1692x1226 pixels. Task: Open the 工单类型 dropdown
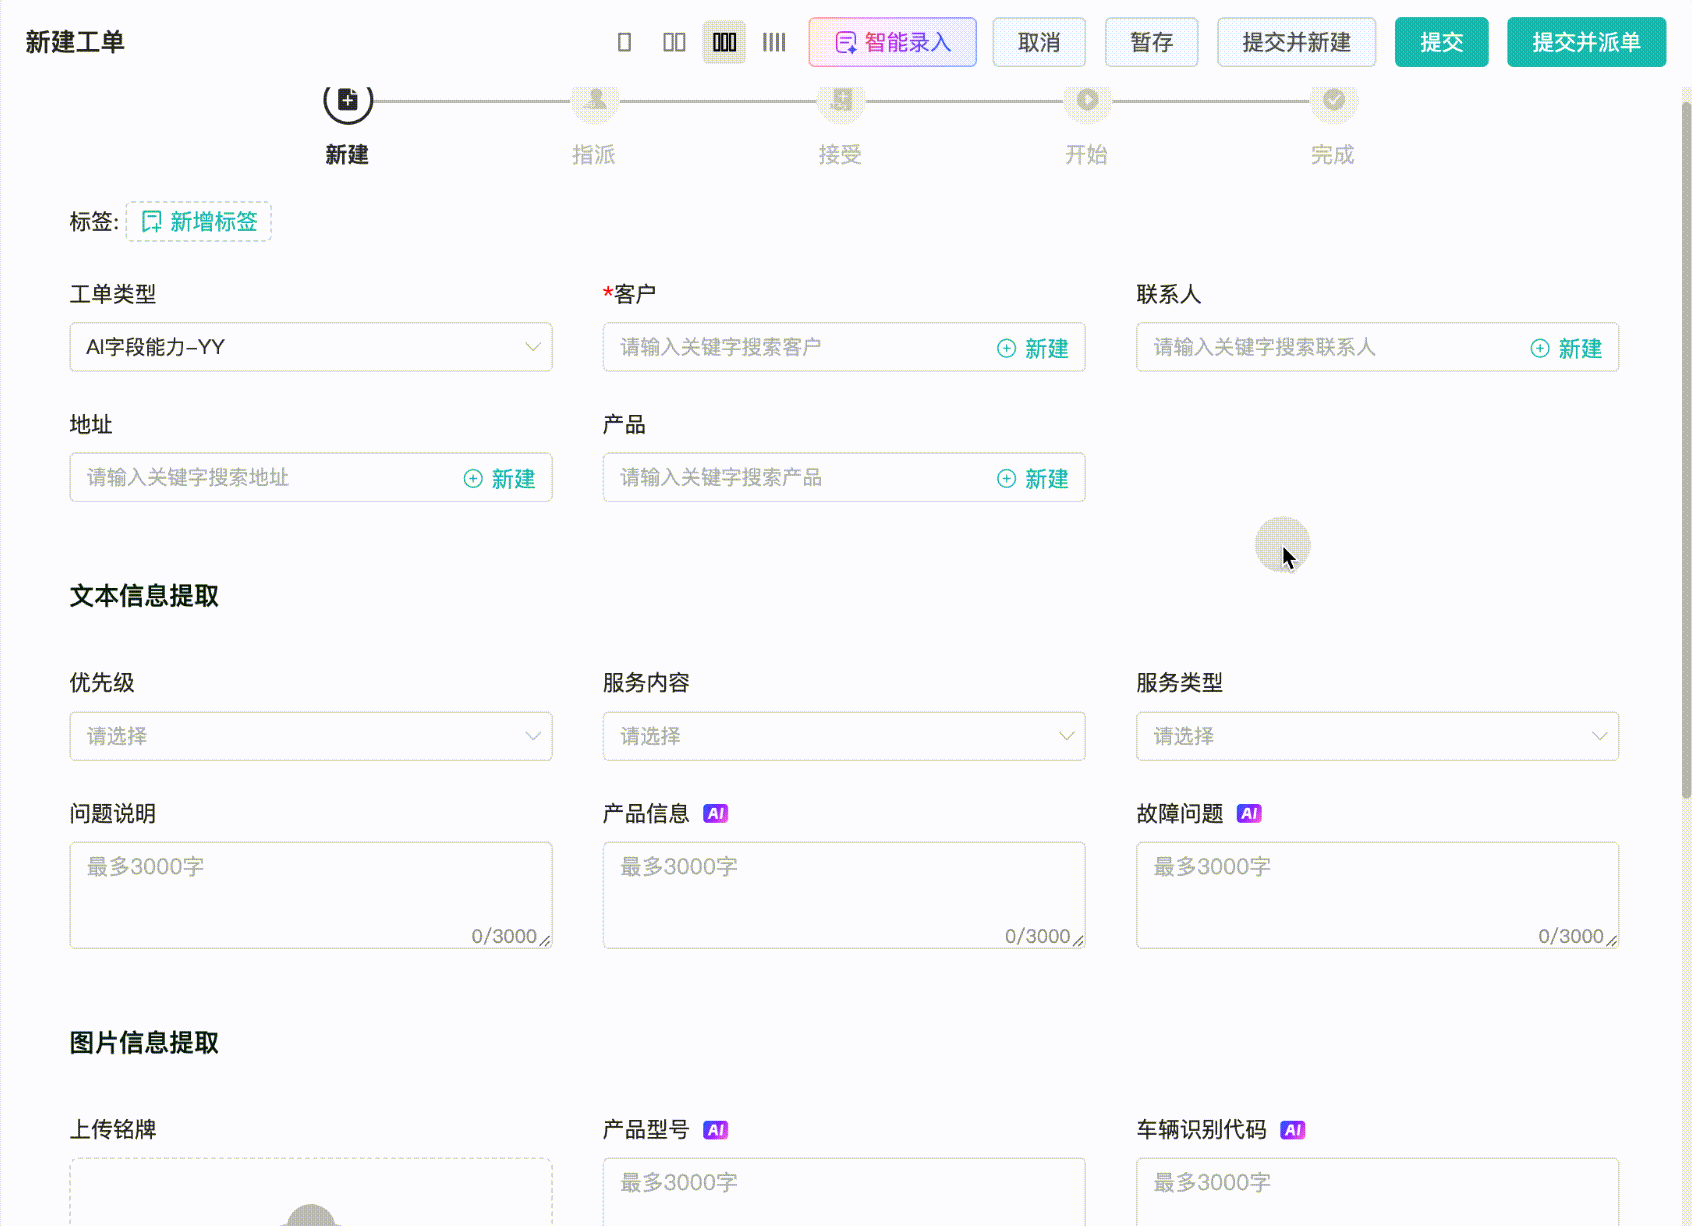[310, 347]
